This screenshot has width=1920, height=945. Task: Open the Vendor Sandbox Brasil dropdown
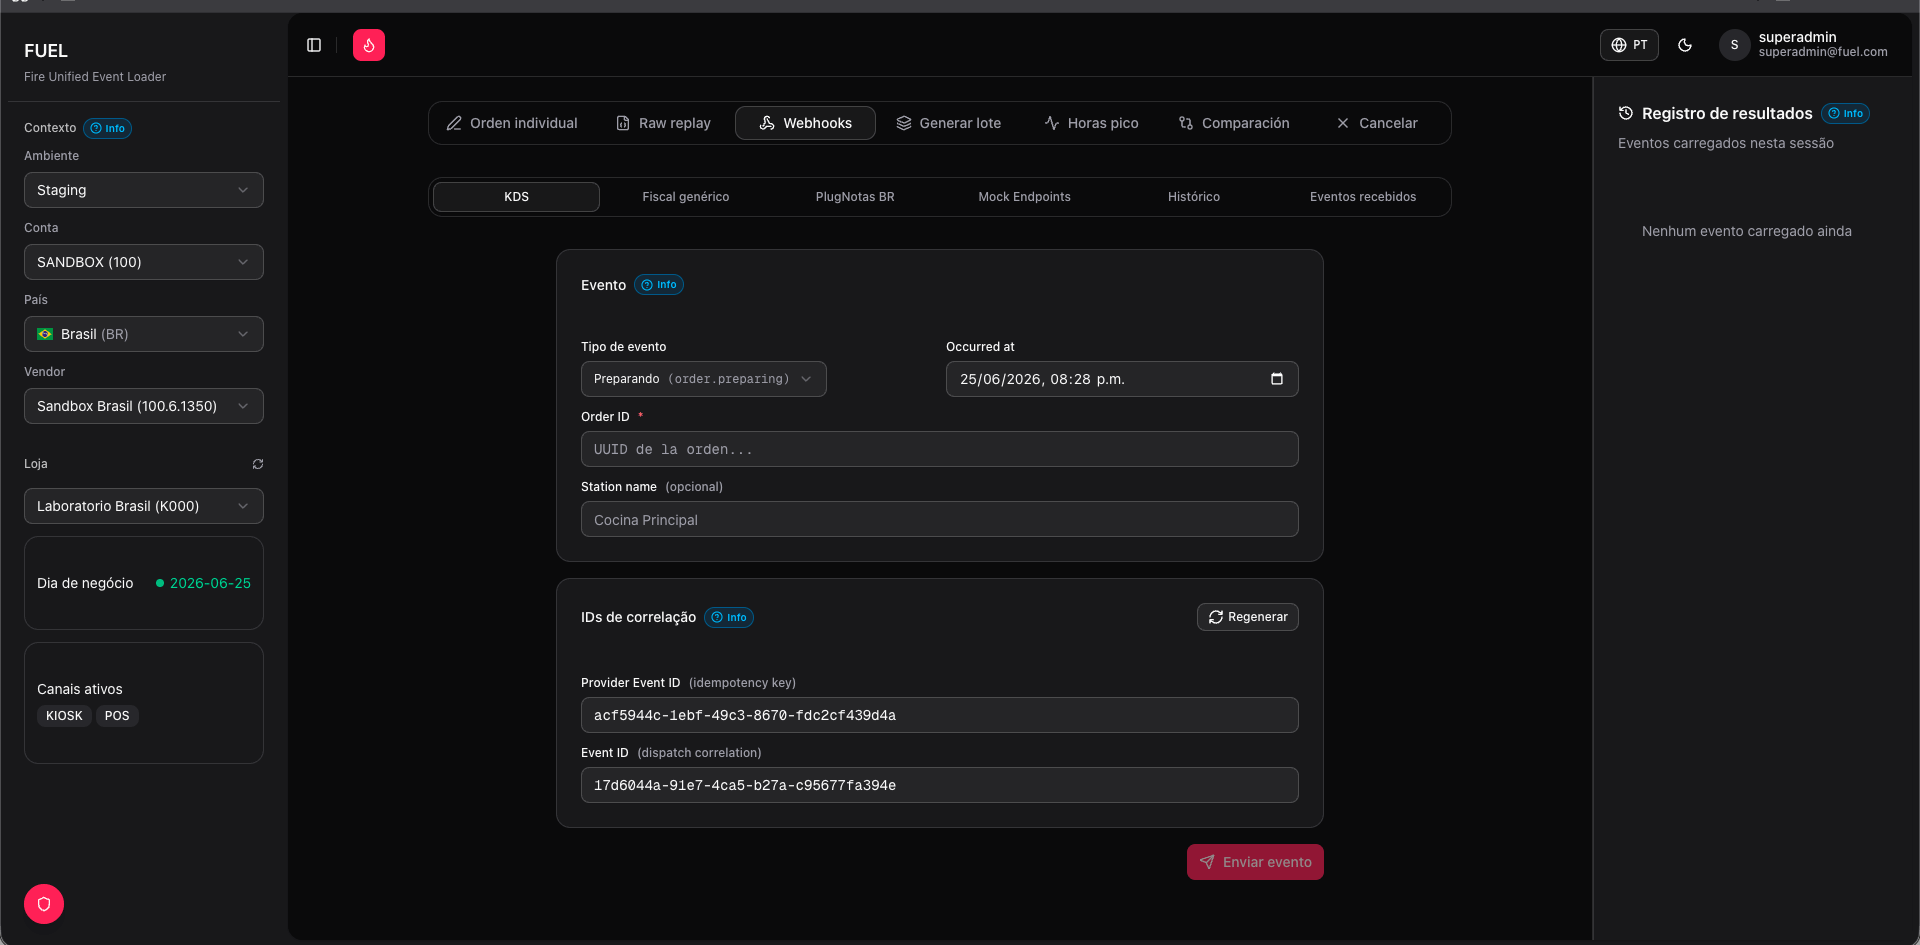tap(144, 406)
